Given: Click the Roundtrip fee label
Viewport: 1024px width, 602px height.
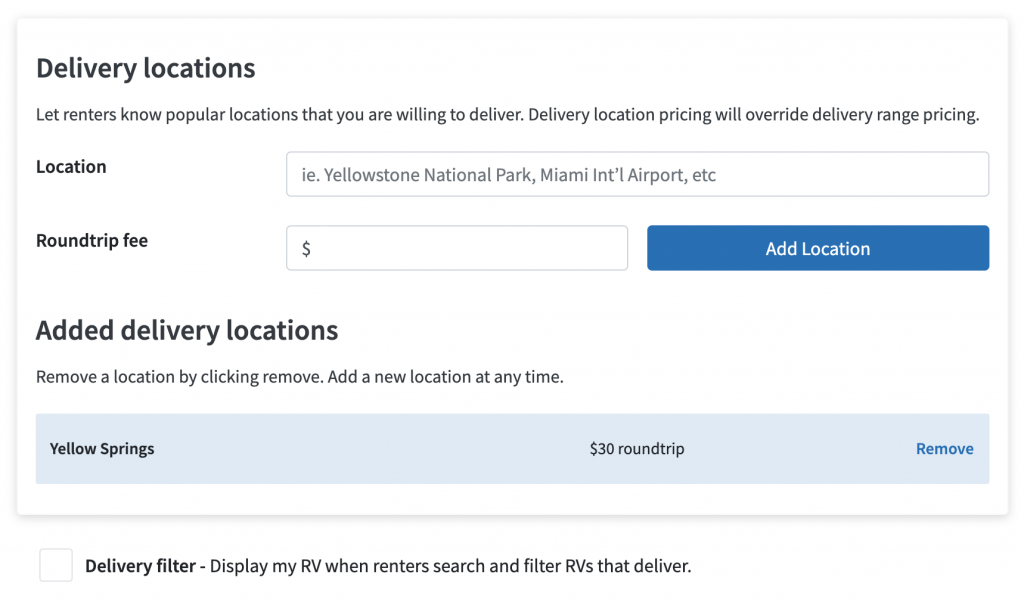Looking at the screenshot, I should (92, 240).
